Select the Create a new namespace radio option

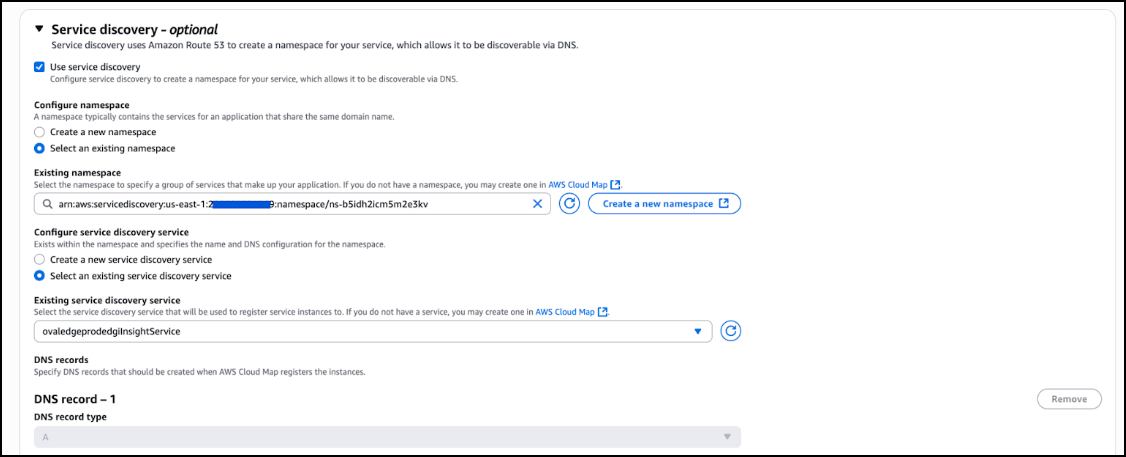point(39,132)
